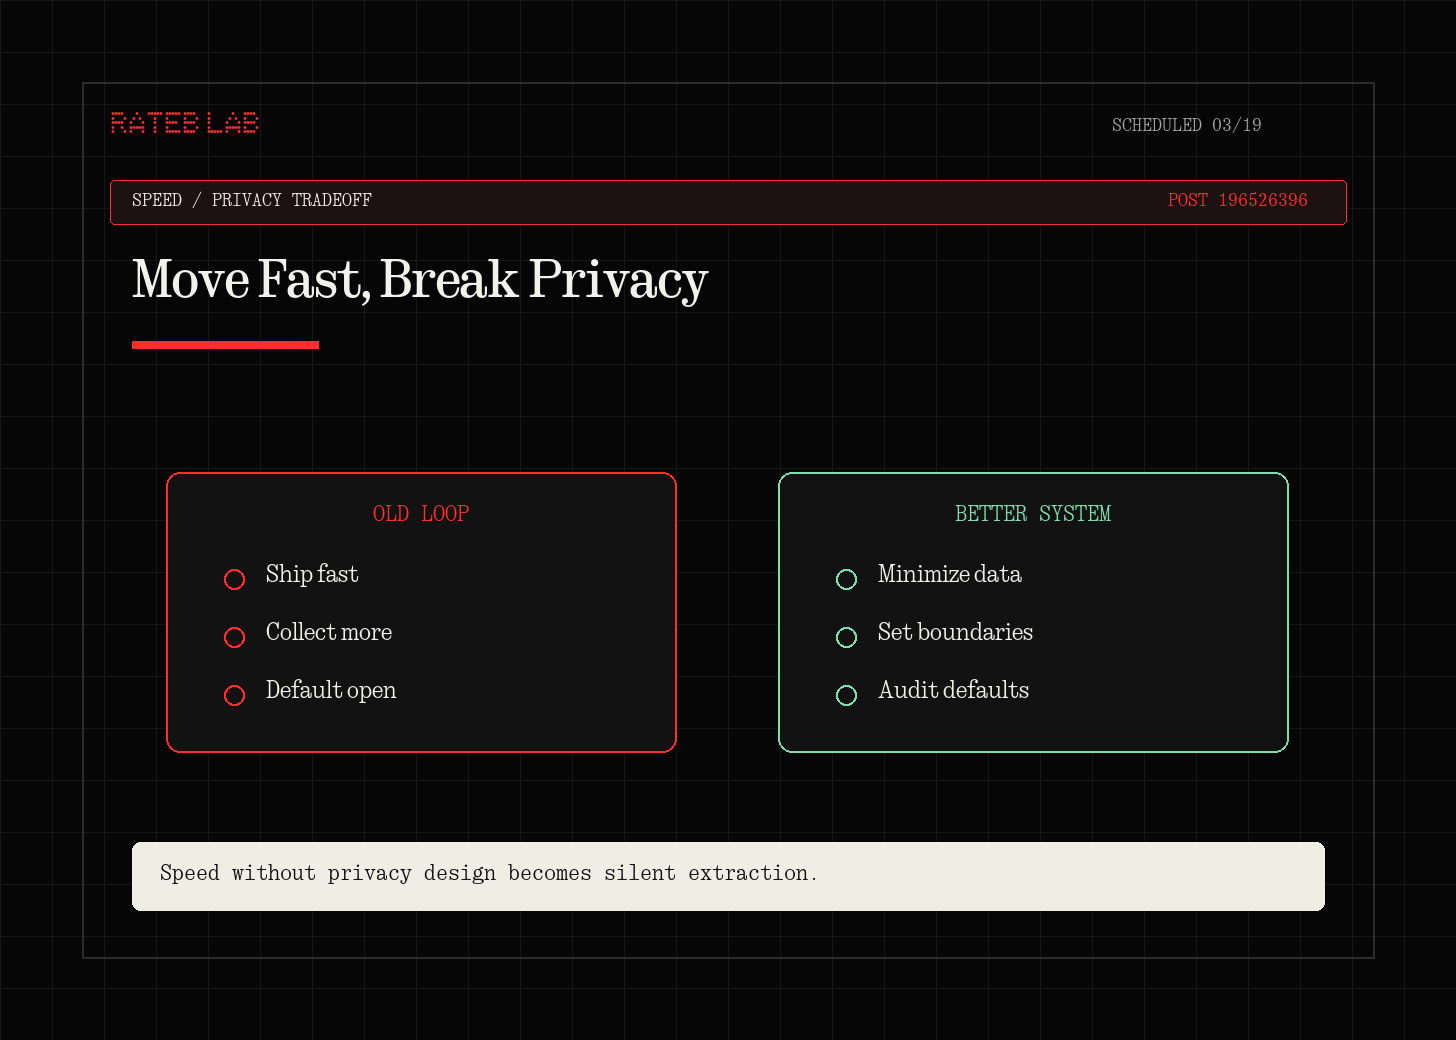
Task: Click the RATED LAB dotted logo
Action: (x=185, y=123)
